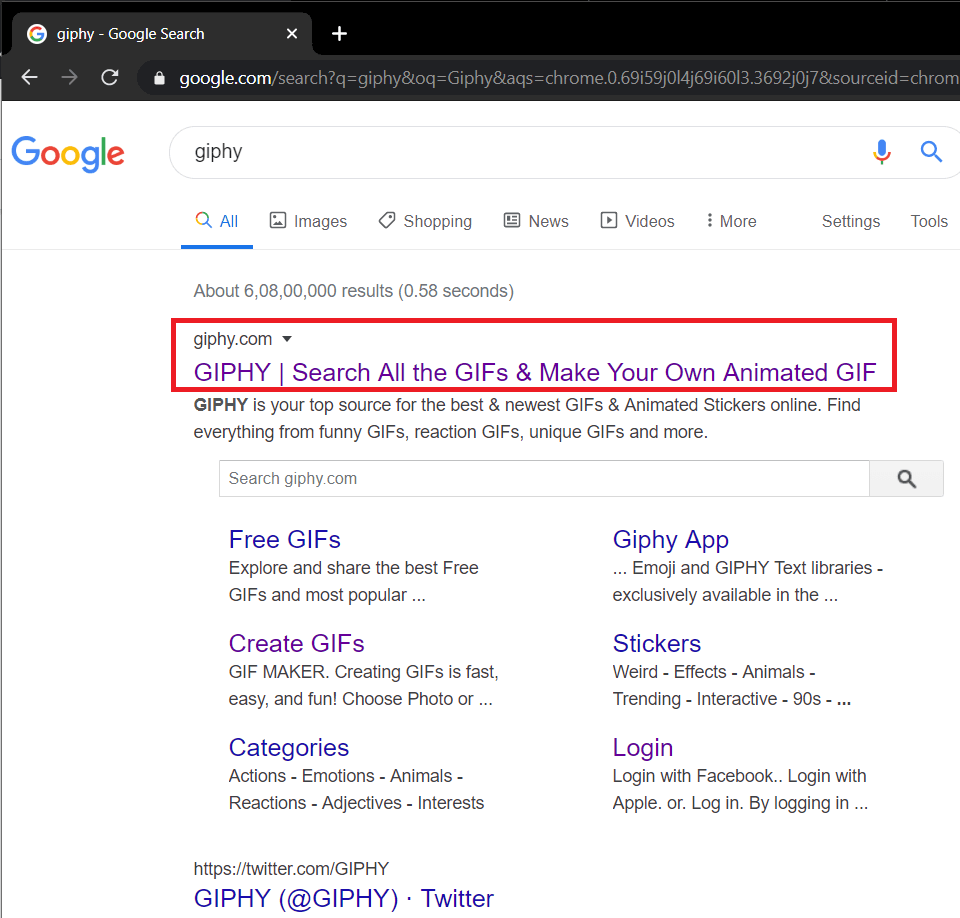The height and width of the screenshot is (918, 960).
Task: Switch to the Videos results tab
Action: coord(637,221)
